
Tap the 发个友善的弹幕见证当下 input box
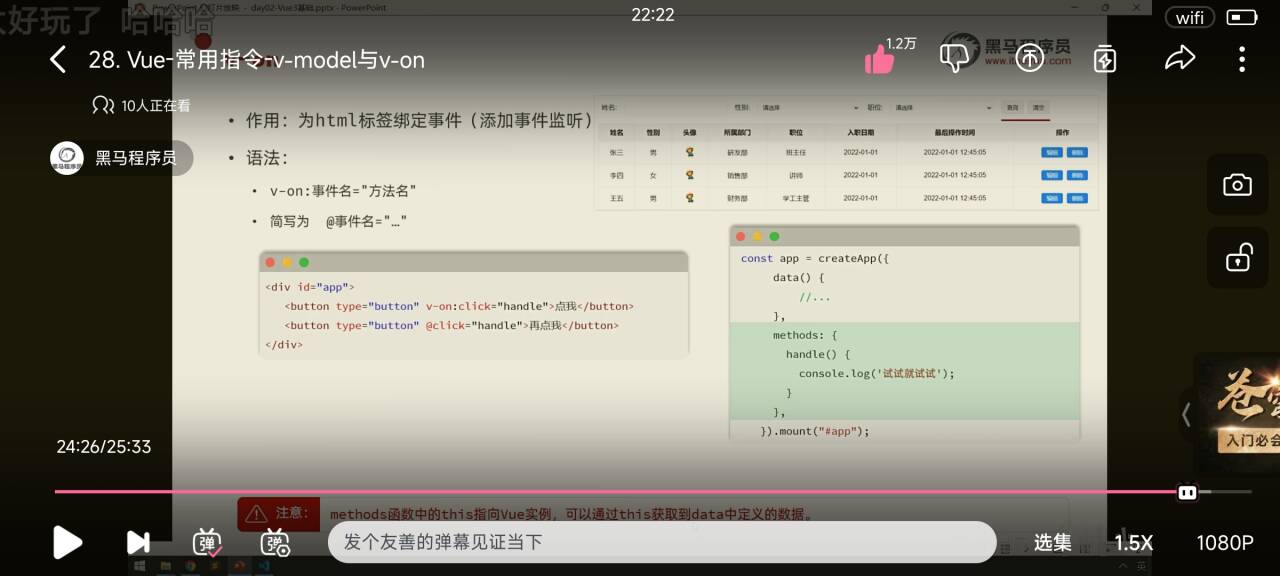662,542
